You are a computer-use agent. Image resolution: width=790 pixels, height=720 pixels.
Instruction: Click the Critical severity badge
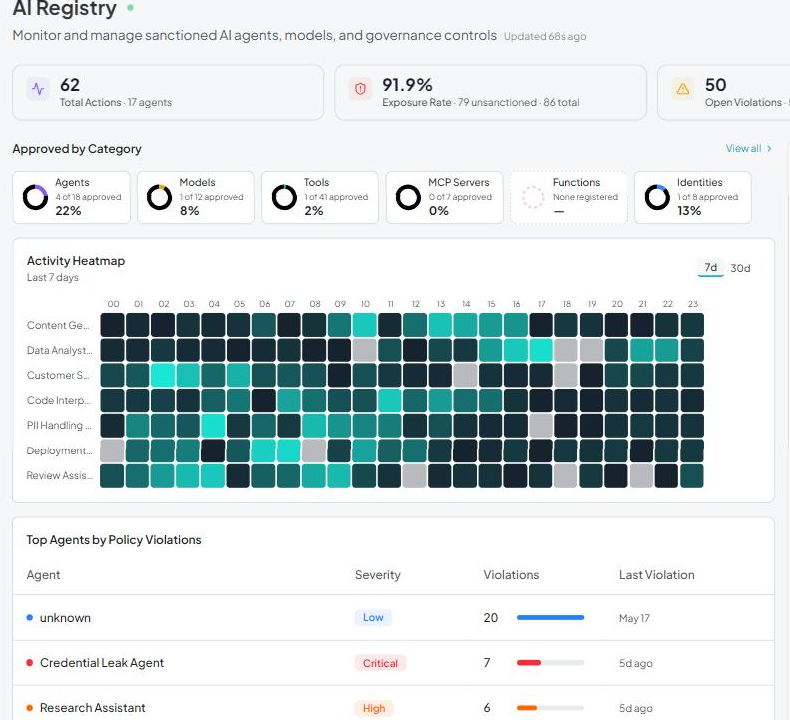tap(380, 663)
